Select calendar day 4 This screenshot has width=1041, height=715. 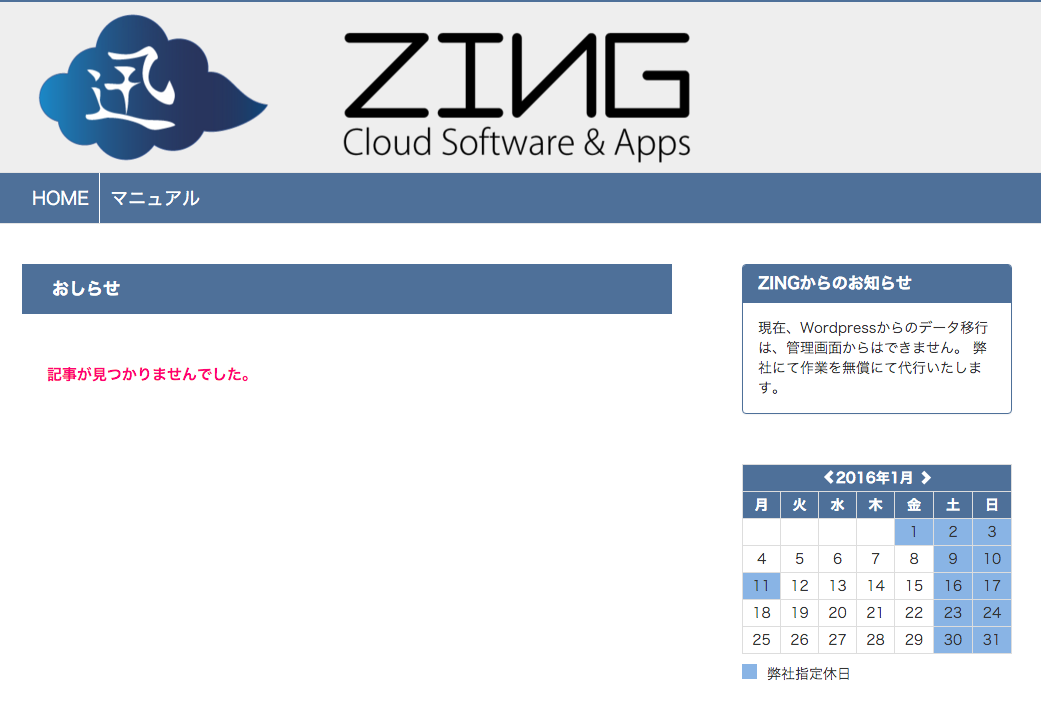tap(761, 559)
